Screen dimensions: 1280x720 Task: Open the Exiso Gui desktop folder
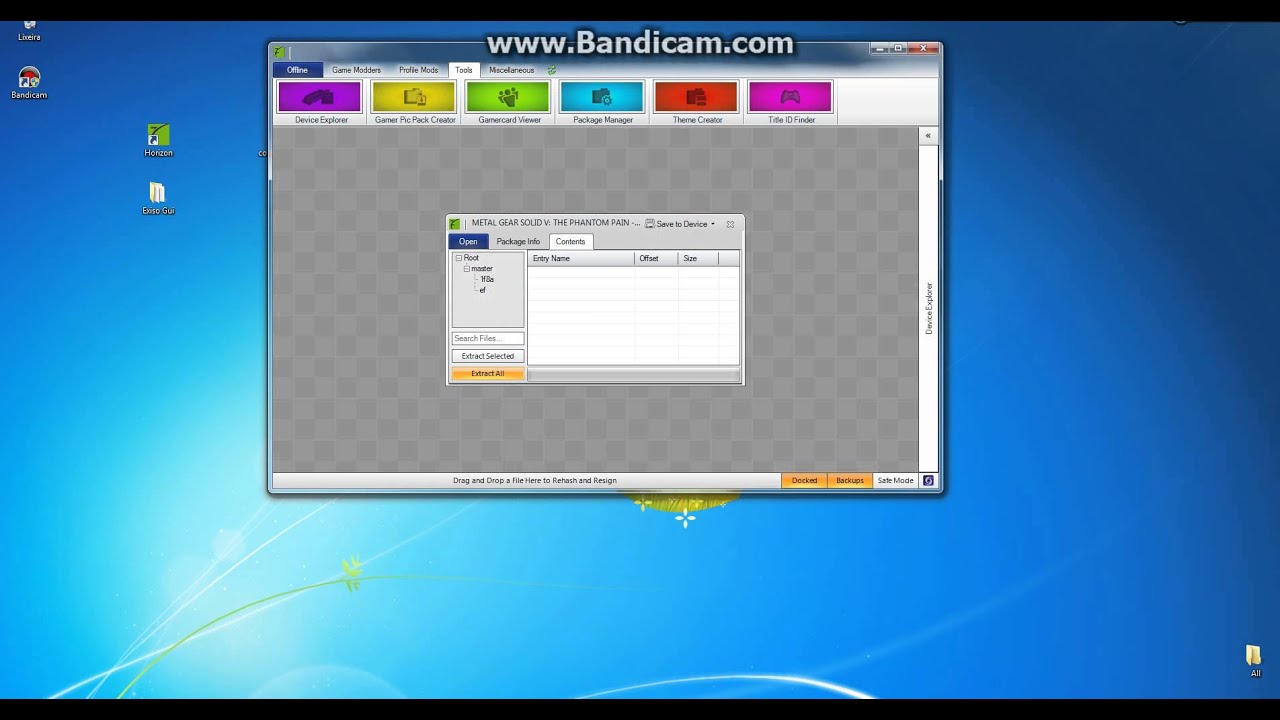coord(158,198)
